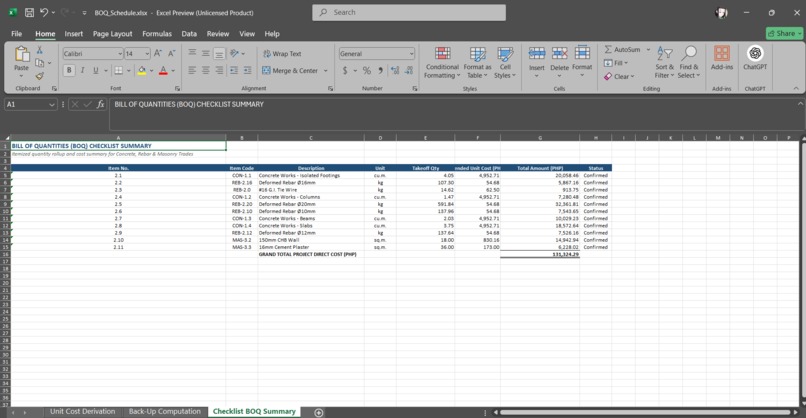806x418 pixels.
Task: Open the font name Calibri dropdown
Action: pyautogui.click(x=120, y=53)
